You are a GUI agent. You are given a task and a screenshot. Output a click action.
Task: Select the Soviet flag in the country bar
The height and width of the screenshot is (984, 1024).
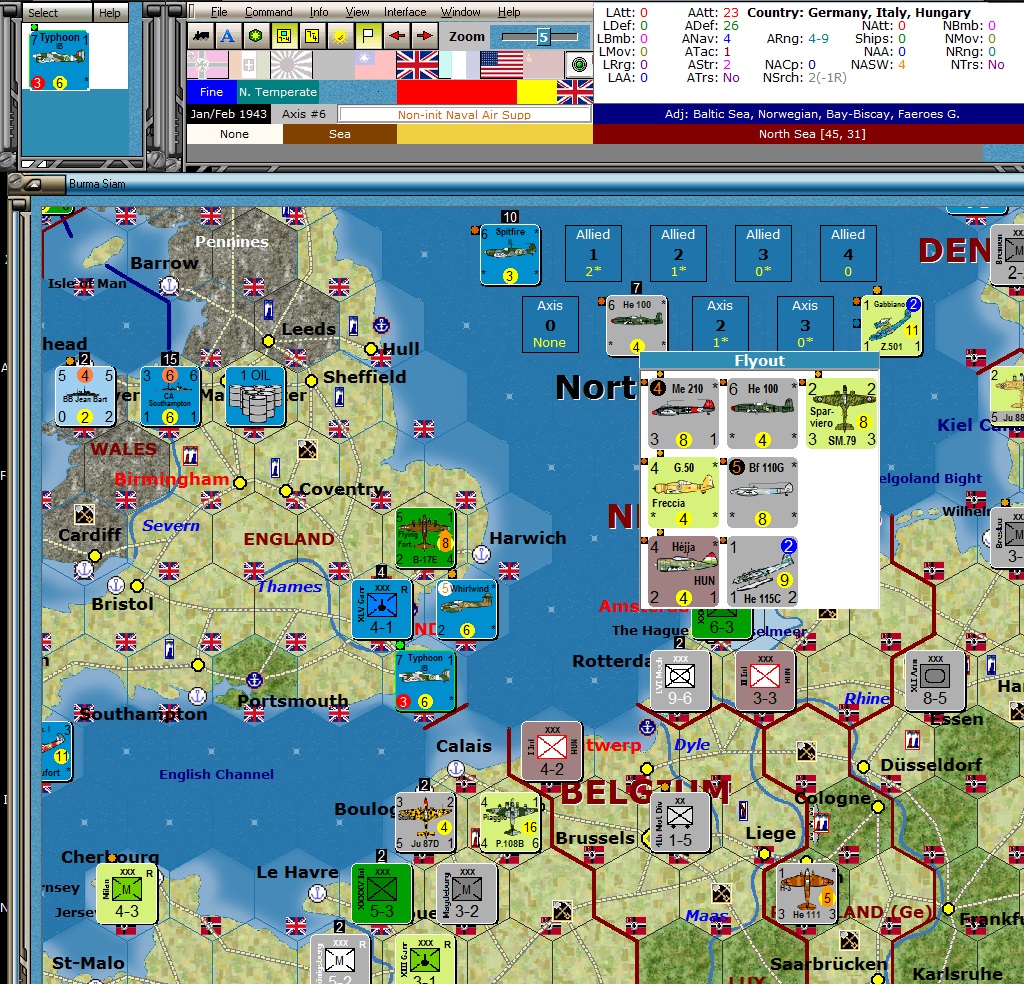point(543,65)
